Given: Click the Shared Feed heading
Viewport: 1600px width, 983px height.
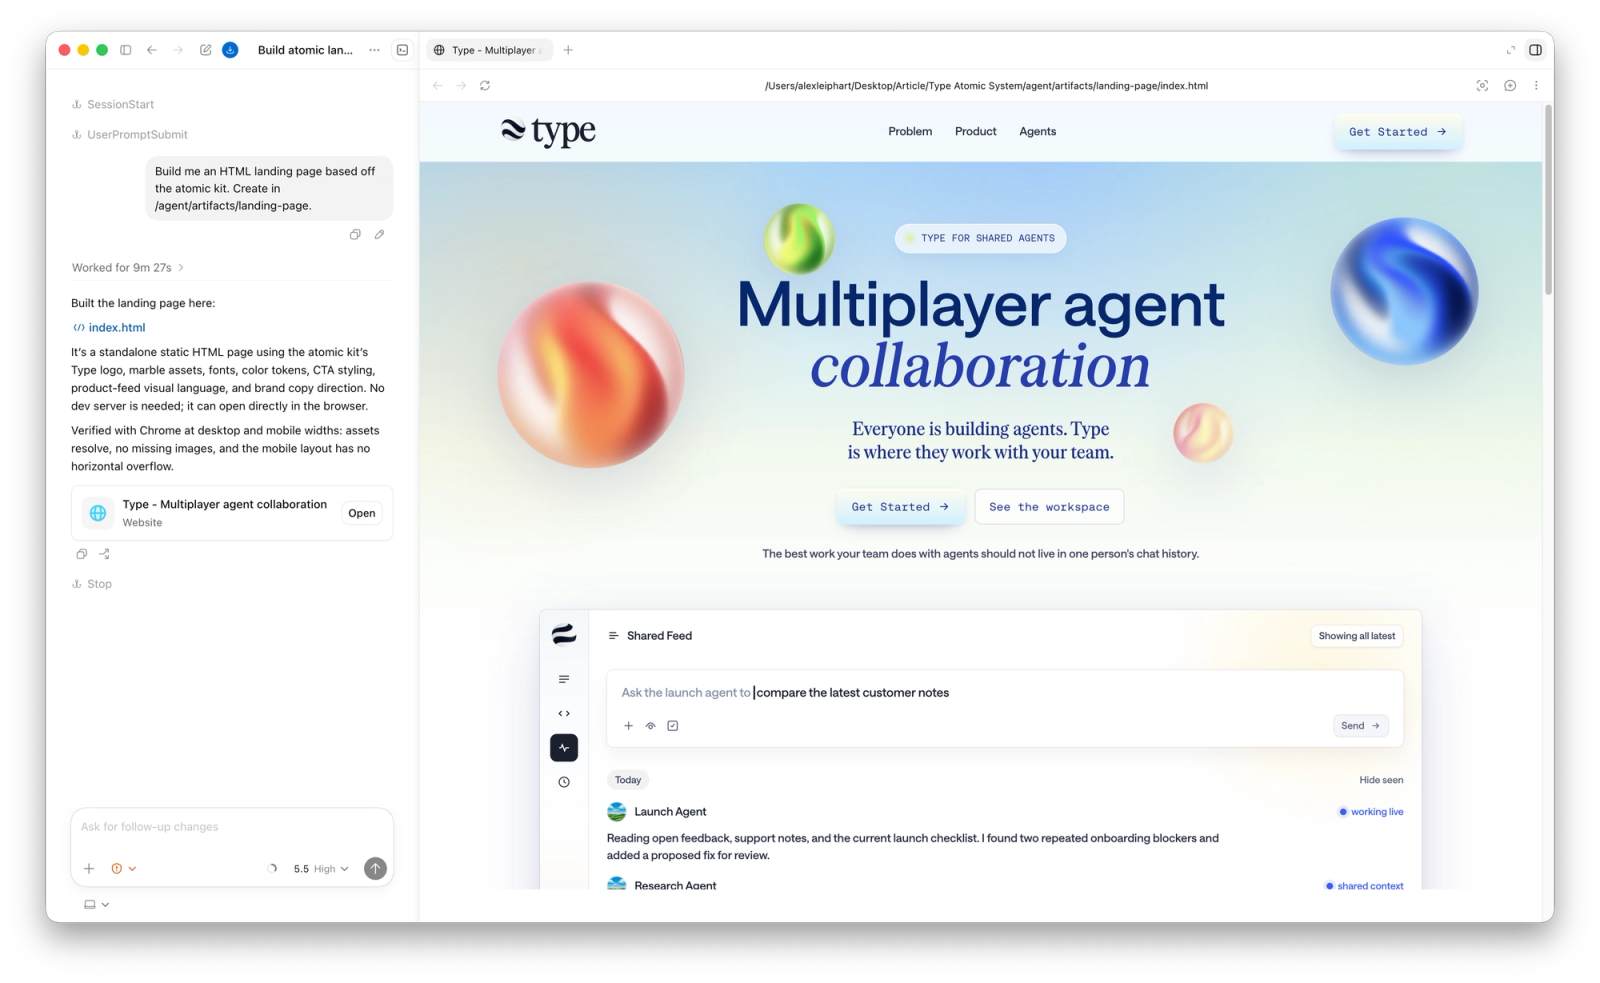Looking at the screenshot, I should coord(659,636).
